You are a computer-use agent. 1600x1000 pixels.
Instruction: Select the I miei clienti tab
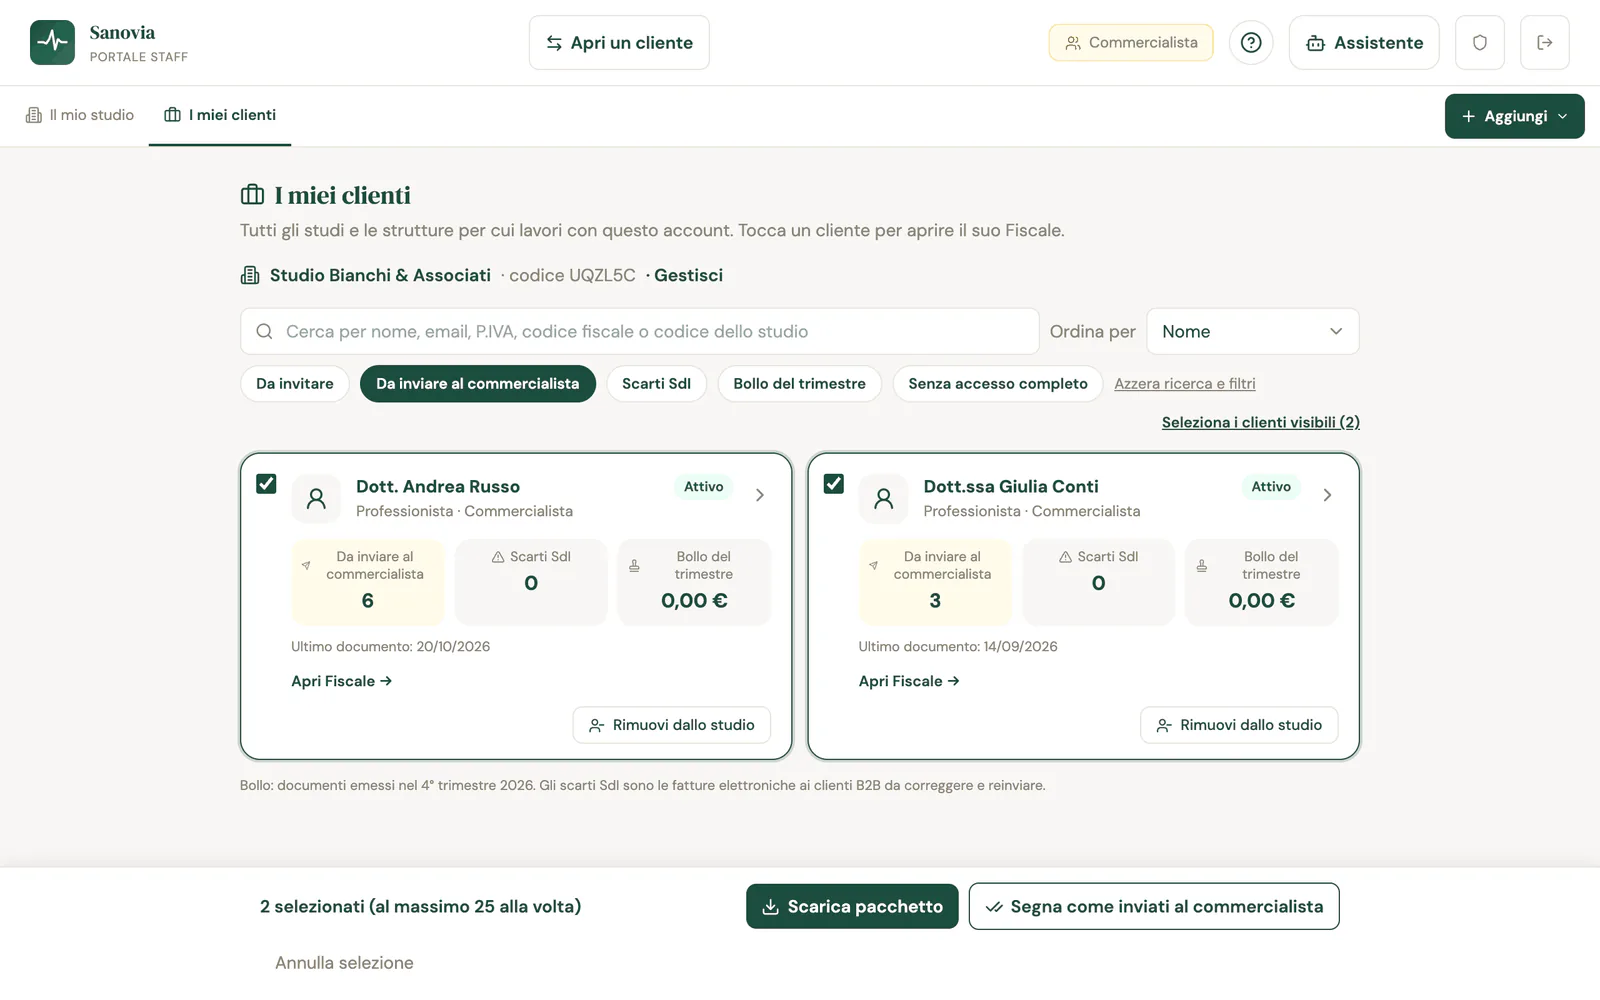220,115
